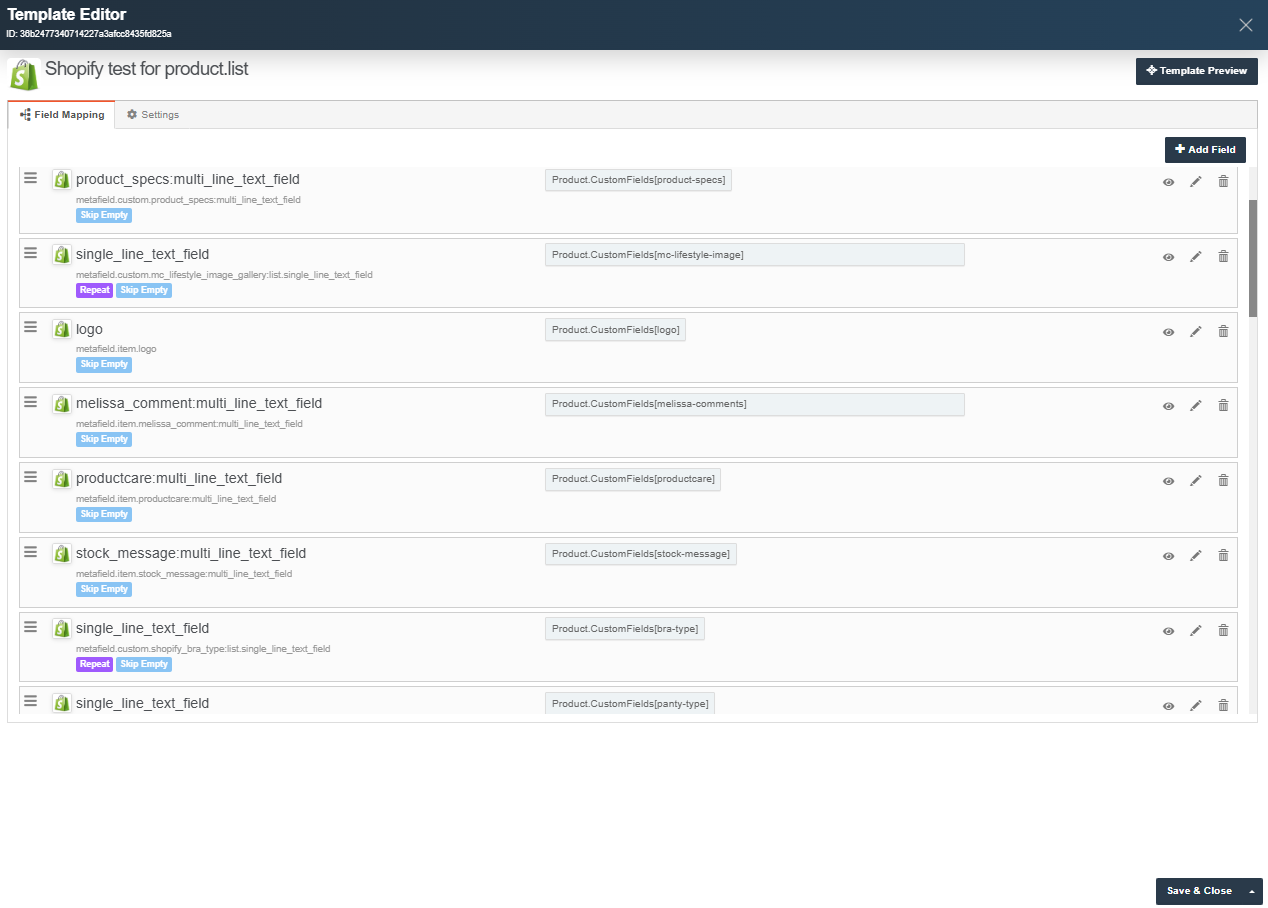Delete the product_specs field via trash icon
The image size is (1268, 908).
click(1223, 182)
